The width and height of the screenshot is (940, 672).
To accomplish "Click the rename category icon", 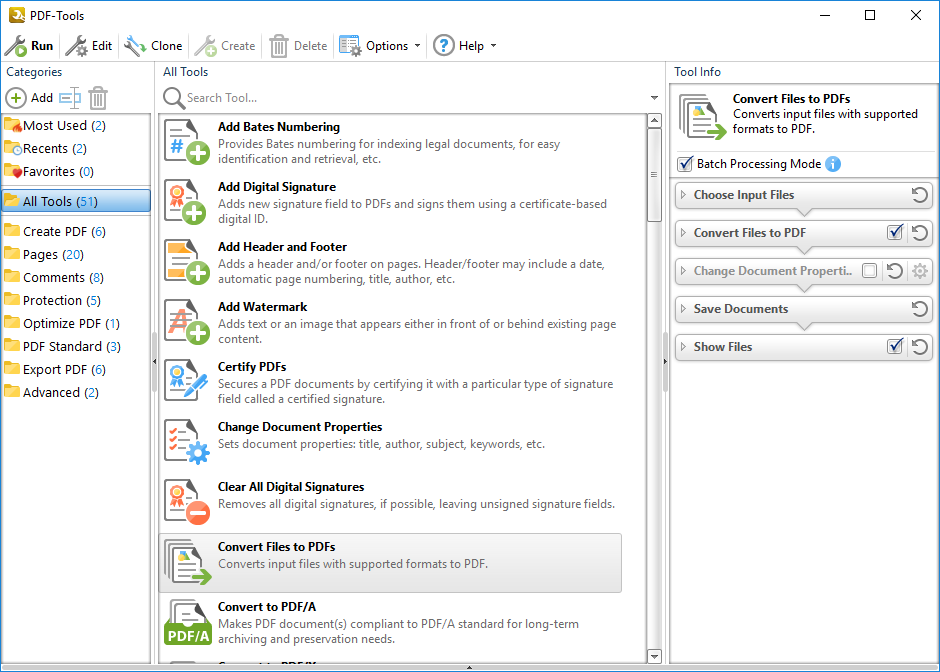I will click(x=69, y=98).
